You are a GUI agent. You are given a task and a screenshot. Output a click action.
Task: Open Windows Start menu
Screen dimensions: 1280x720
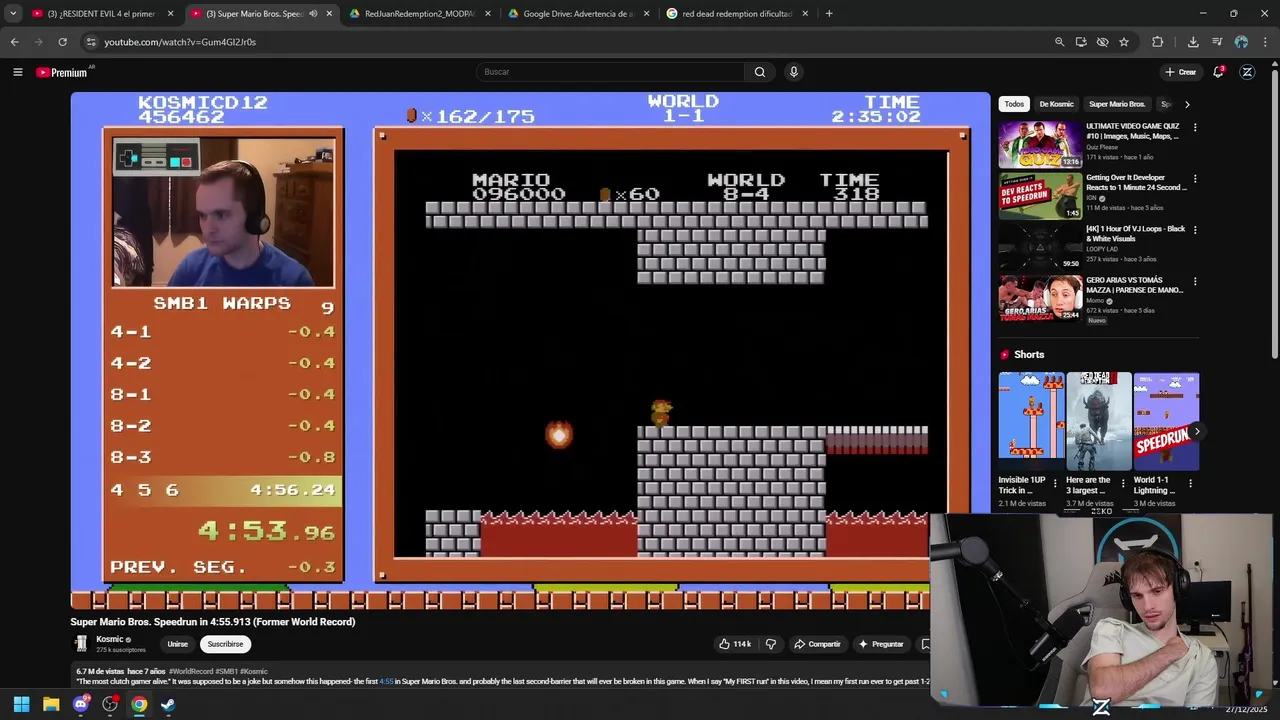click(21, 704)
